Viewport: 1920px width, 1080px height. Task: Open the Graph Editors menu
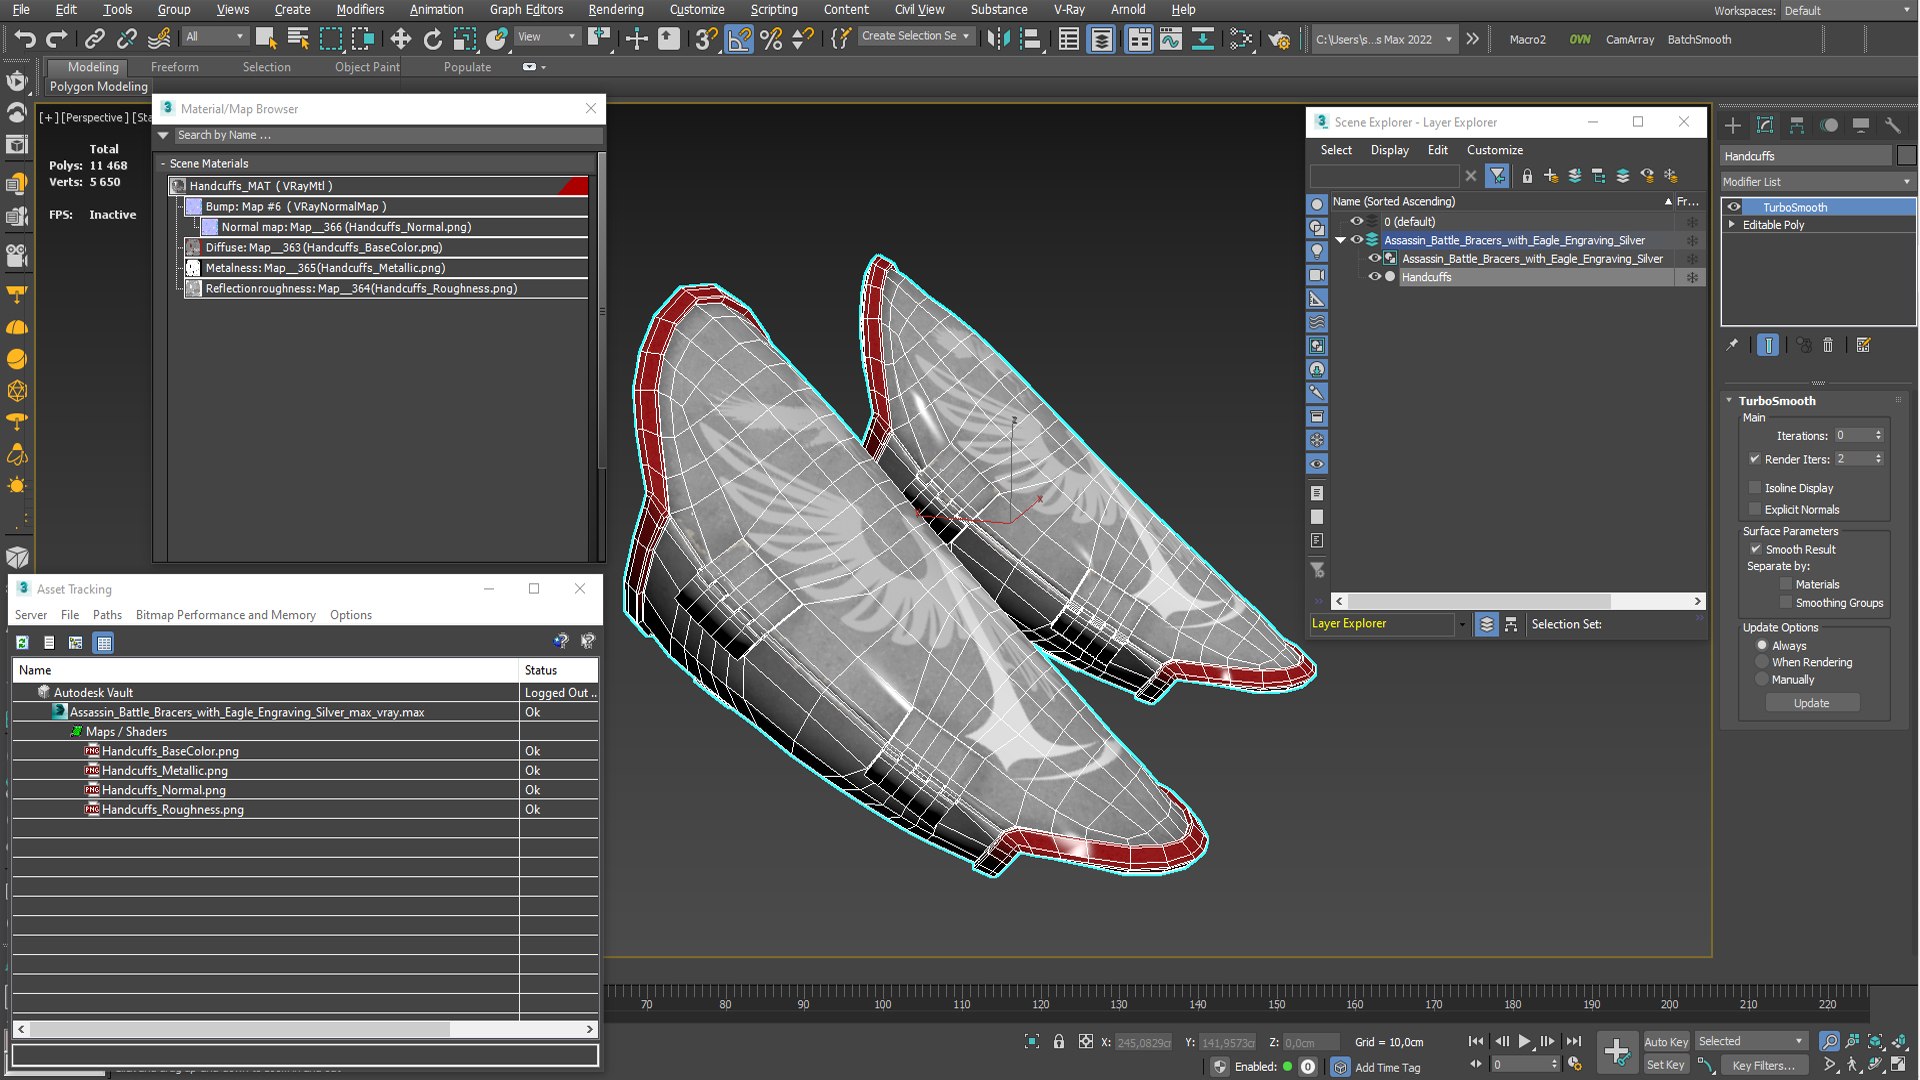click(526, 9)
